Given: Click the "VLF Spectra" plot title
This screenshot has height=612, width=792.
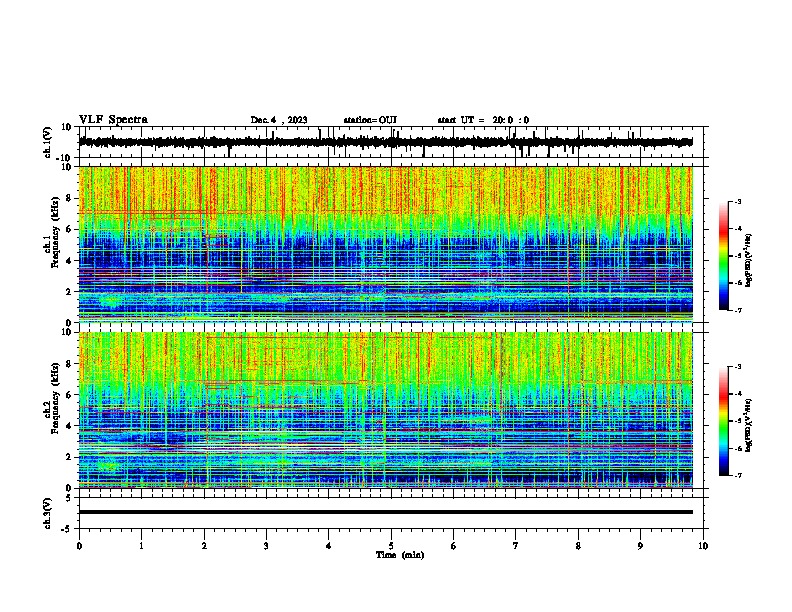Looking at the screenshot, I should click(x=113, y=120).
